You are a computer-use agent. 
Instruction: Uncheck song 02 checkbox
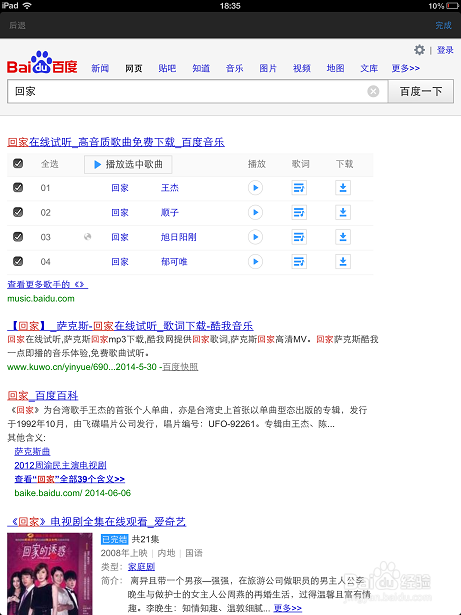click(18, 212)
